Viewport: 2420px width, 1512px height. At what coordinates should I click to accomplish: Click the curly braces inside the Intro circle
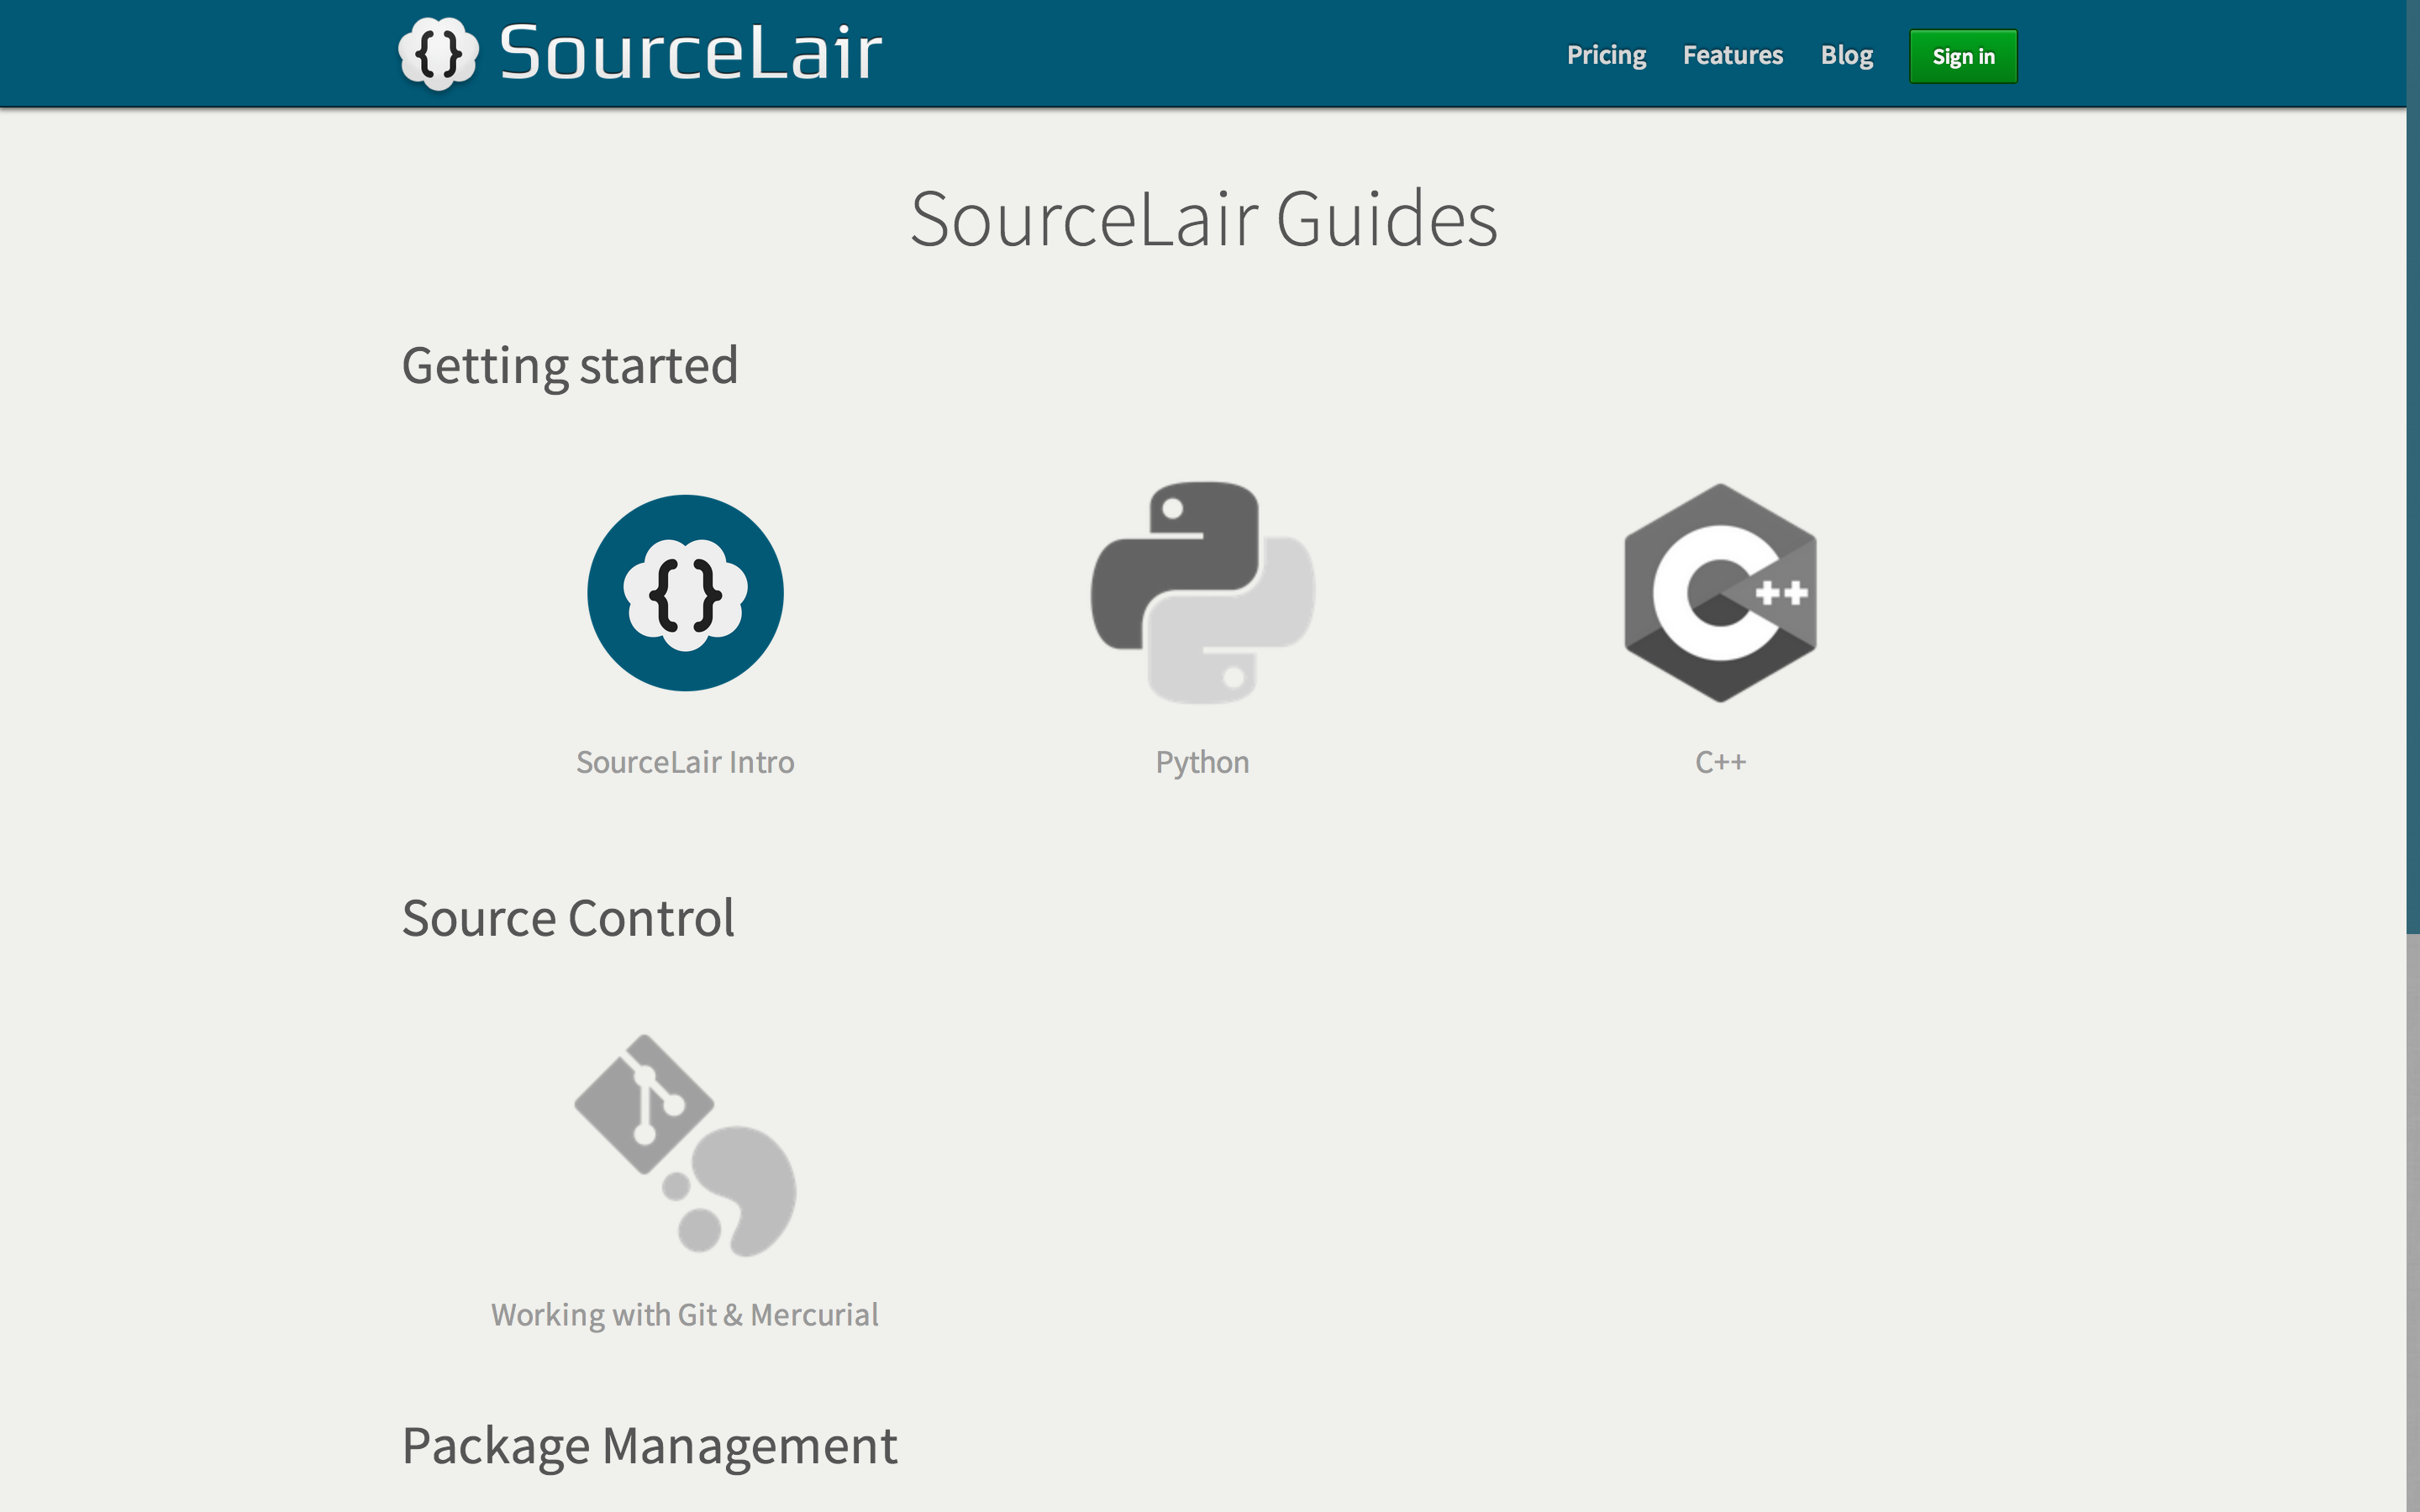click(684, 593)
